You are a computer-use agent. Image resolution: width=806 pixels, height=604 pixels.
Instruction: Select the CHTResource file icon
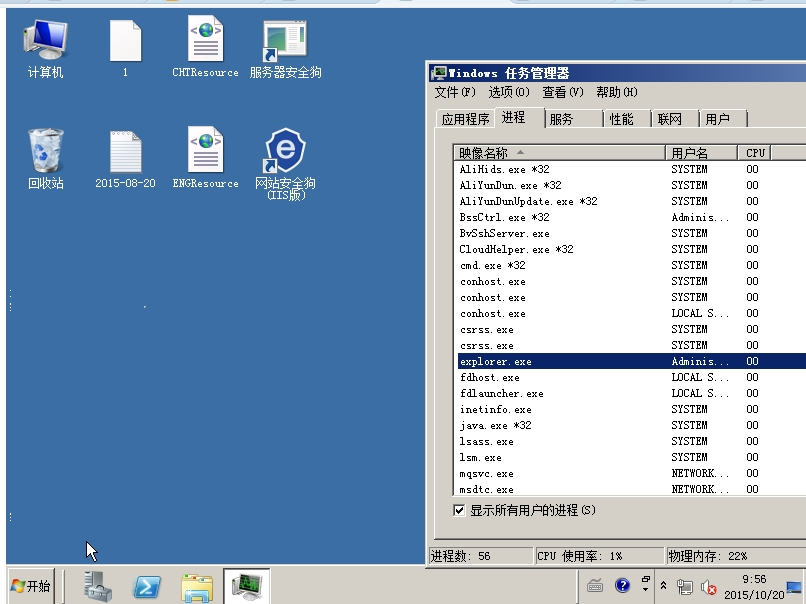(x=205, y=46)
